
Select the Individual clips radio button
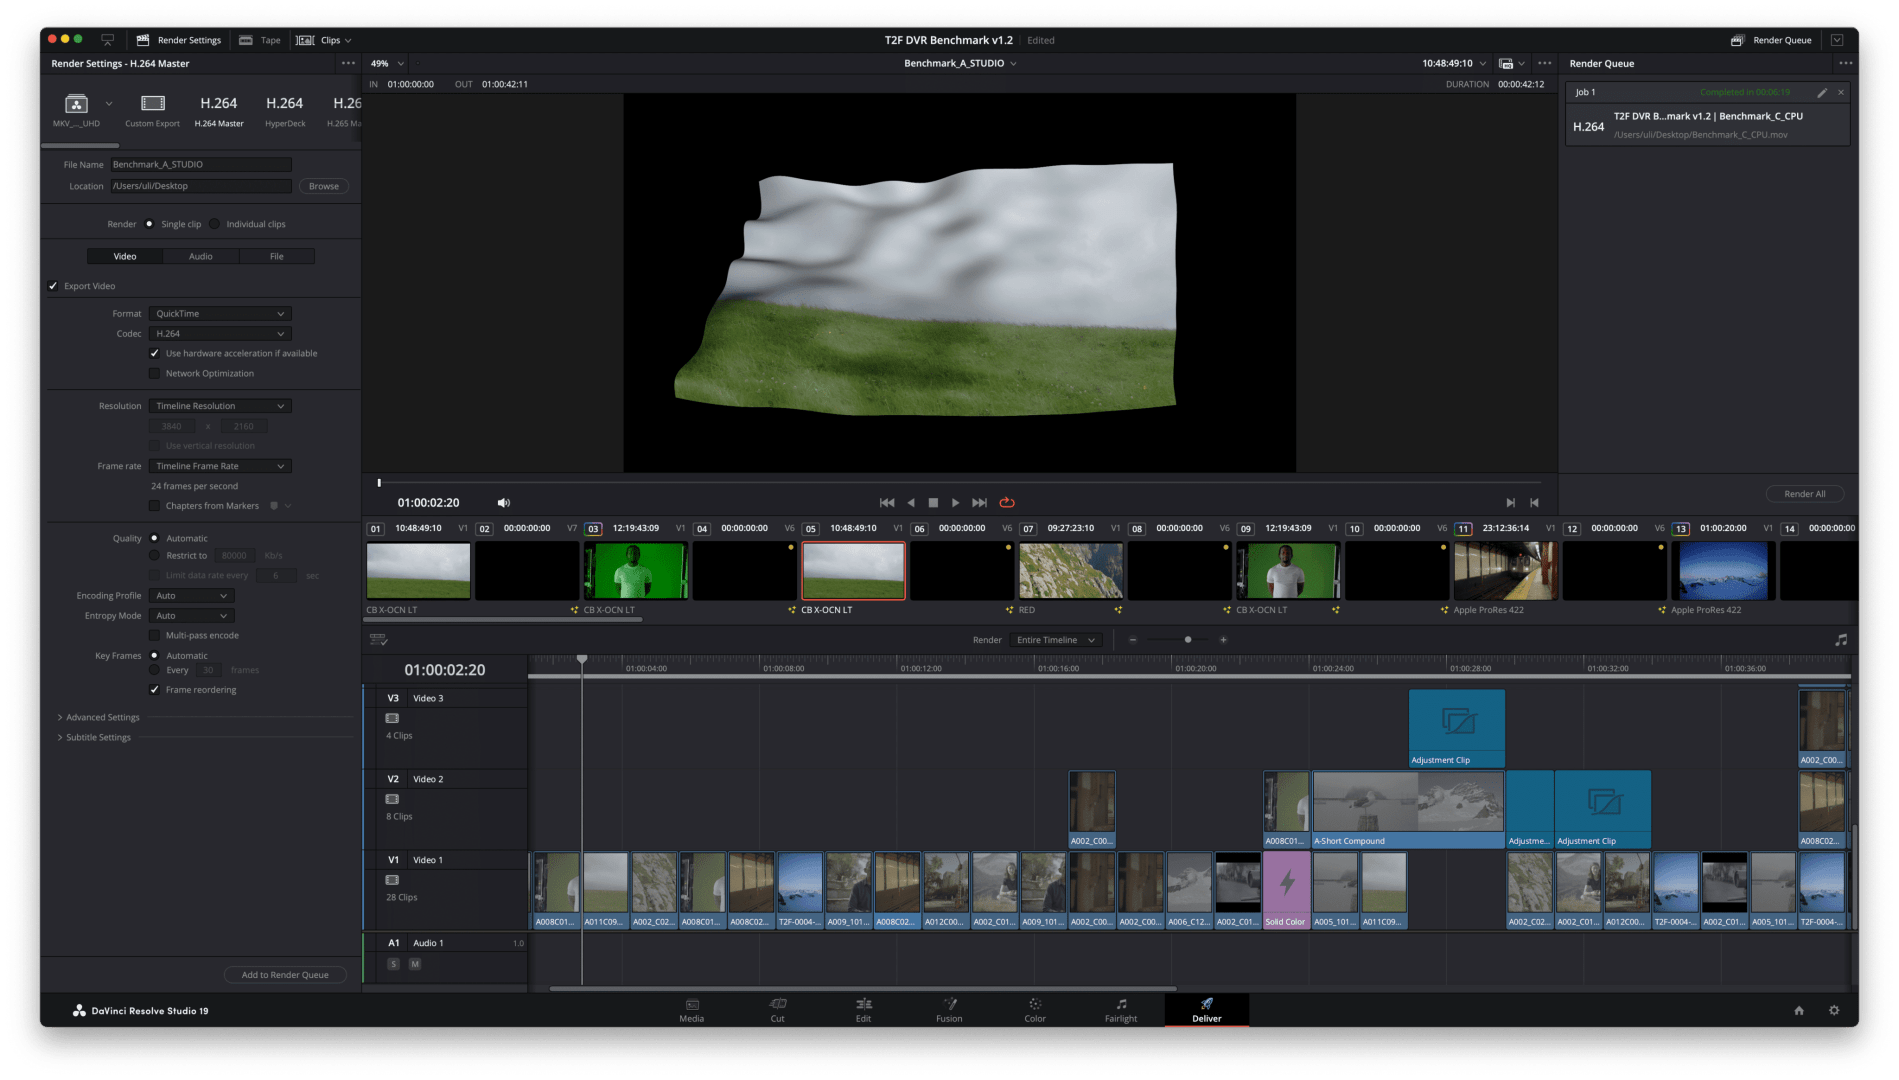pos(215,223)
